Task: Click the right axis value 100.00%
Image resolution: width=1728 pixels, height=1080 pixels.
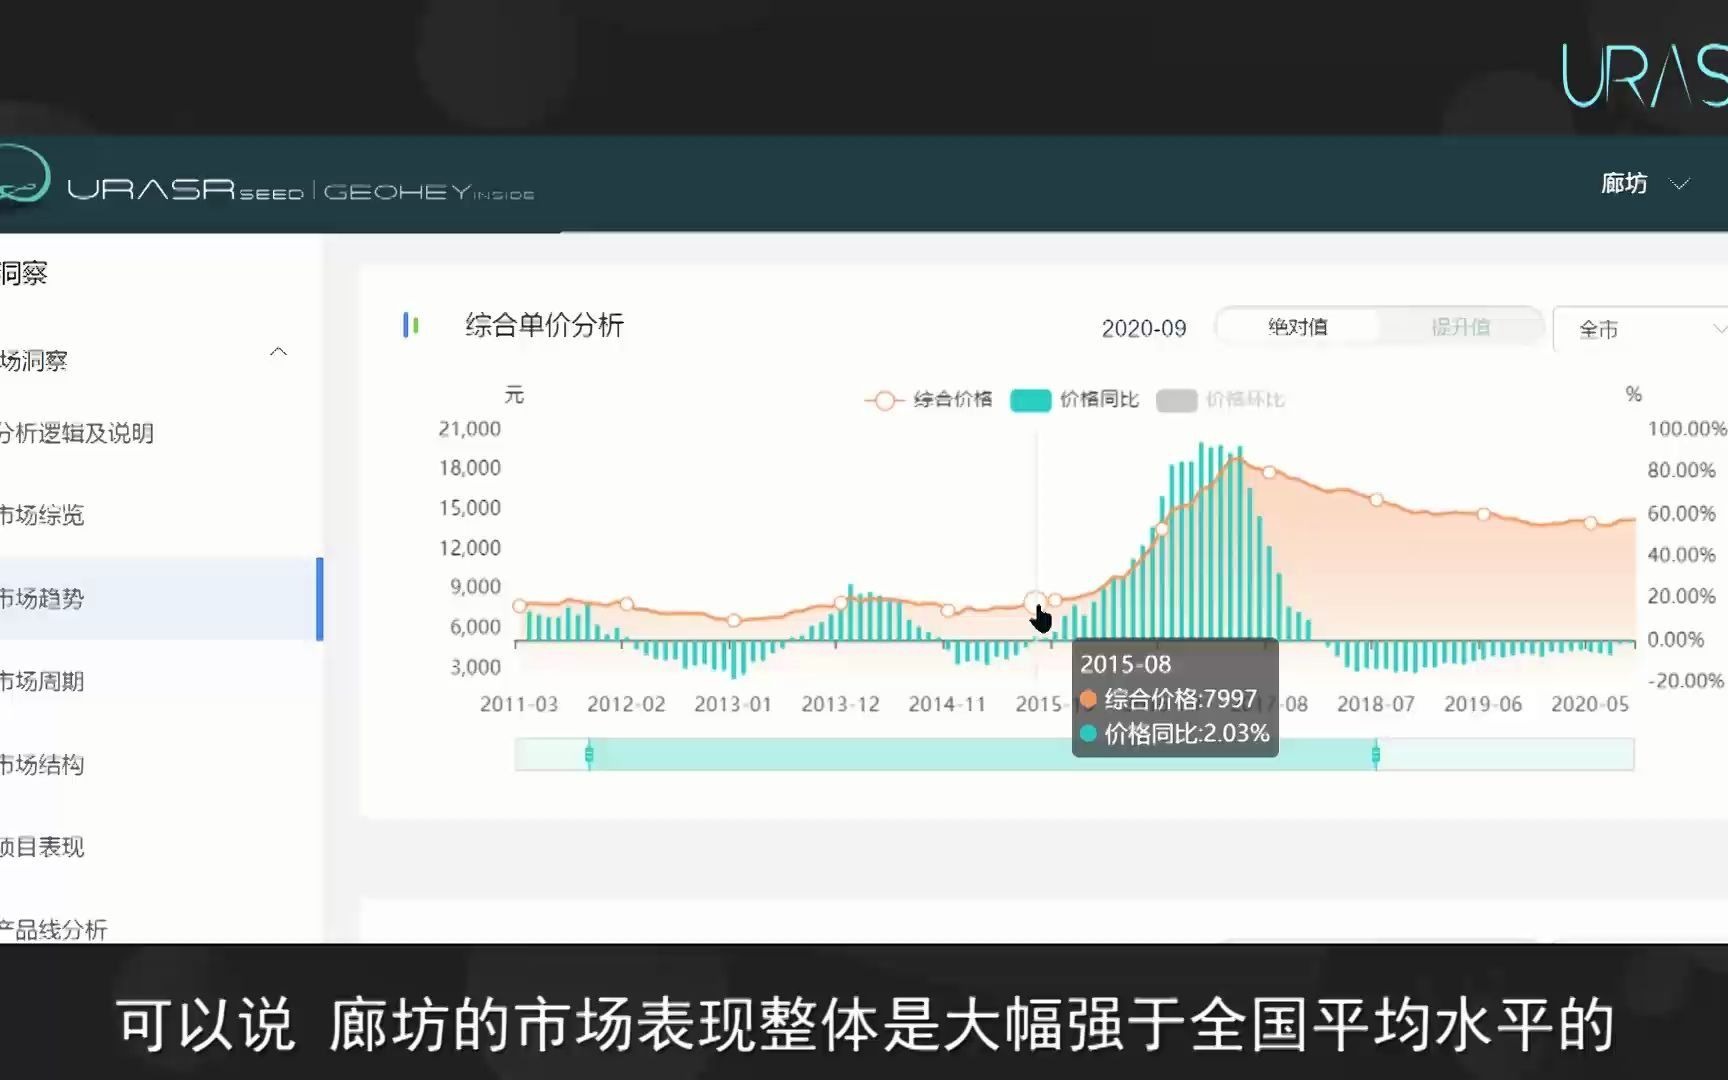Action: [x=1687, y=429]
